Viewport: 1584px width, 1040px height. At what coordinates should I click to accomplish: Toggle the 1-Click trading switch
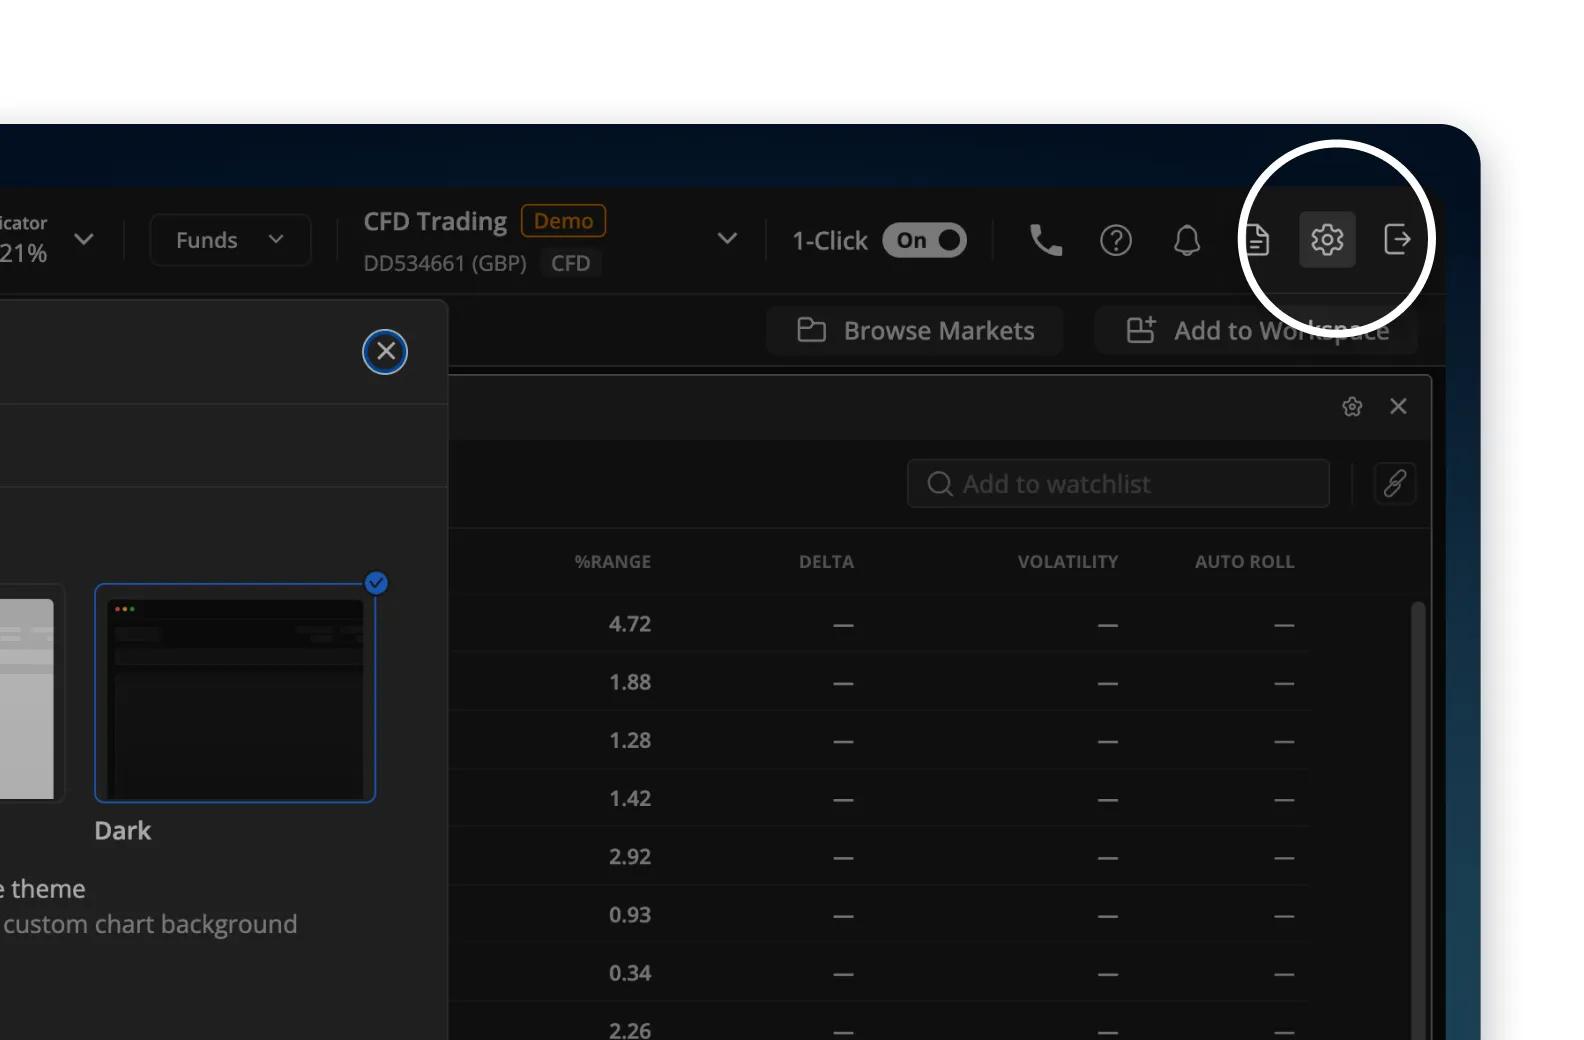(x=924, y=240)
